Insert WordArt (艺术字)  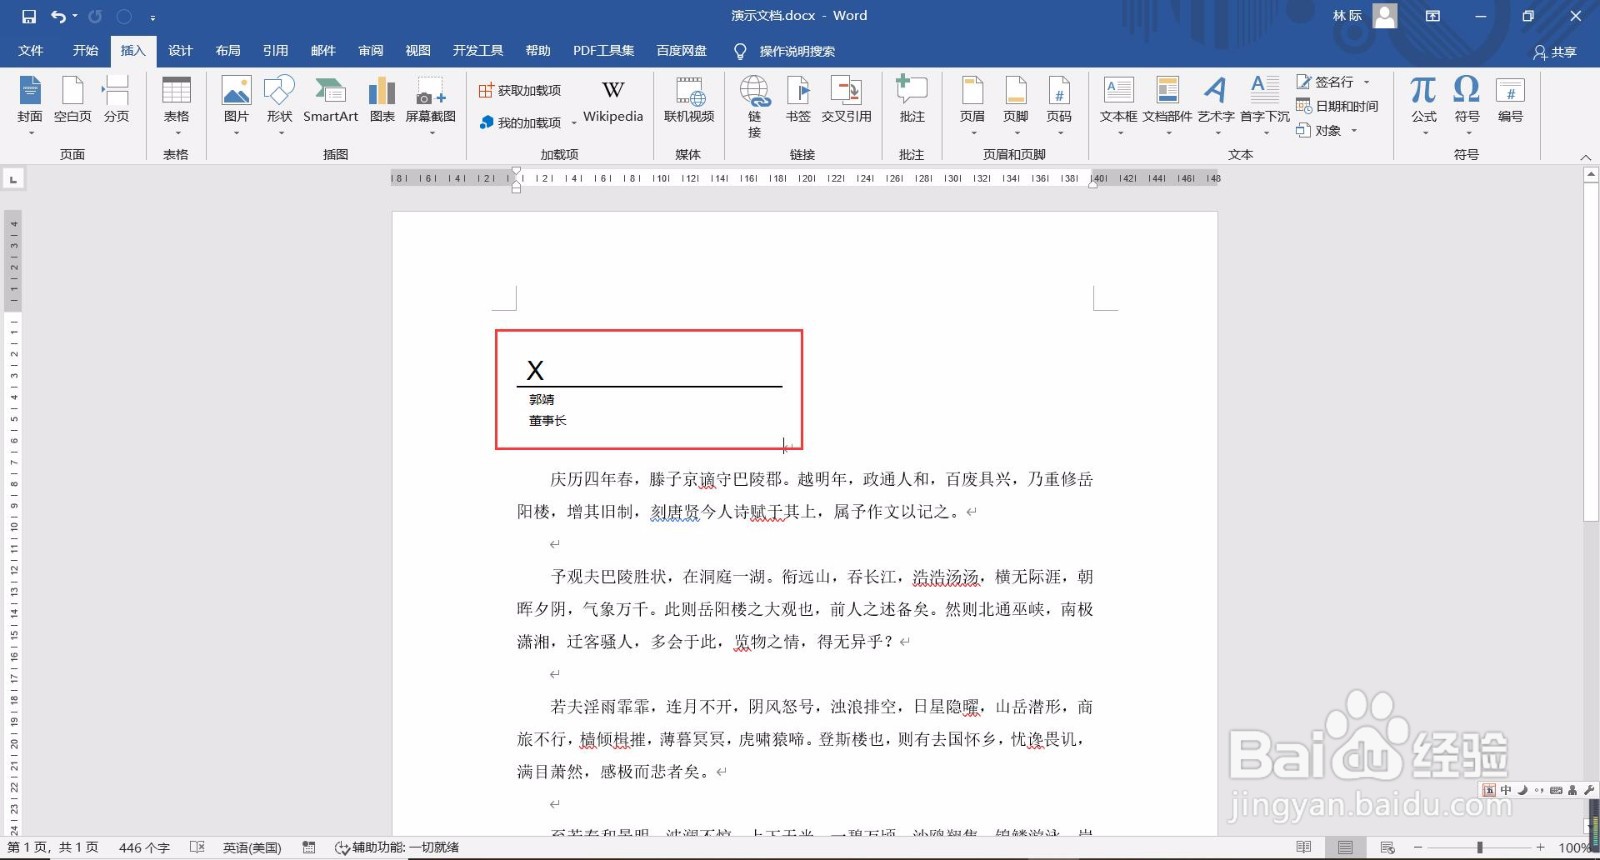[1216, 105]
